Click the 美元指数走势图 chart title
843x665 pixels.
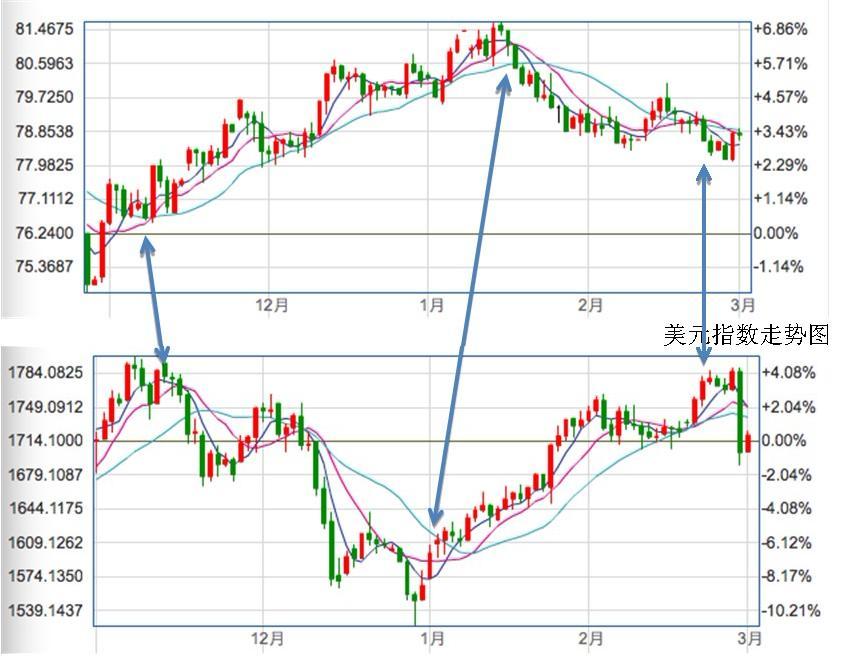(746, 335)
